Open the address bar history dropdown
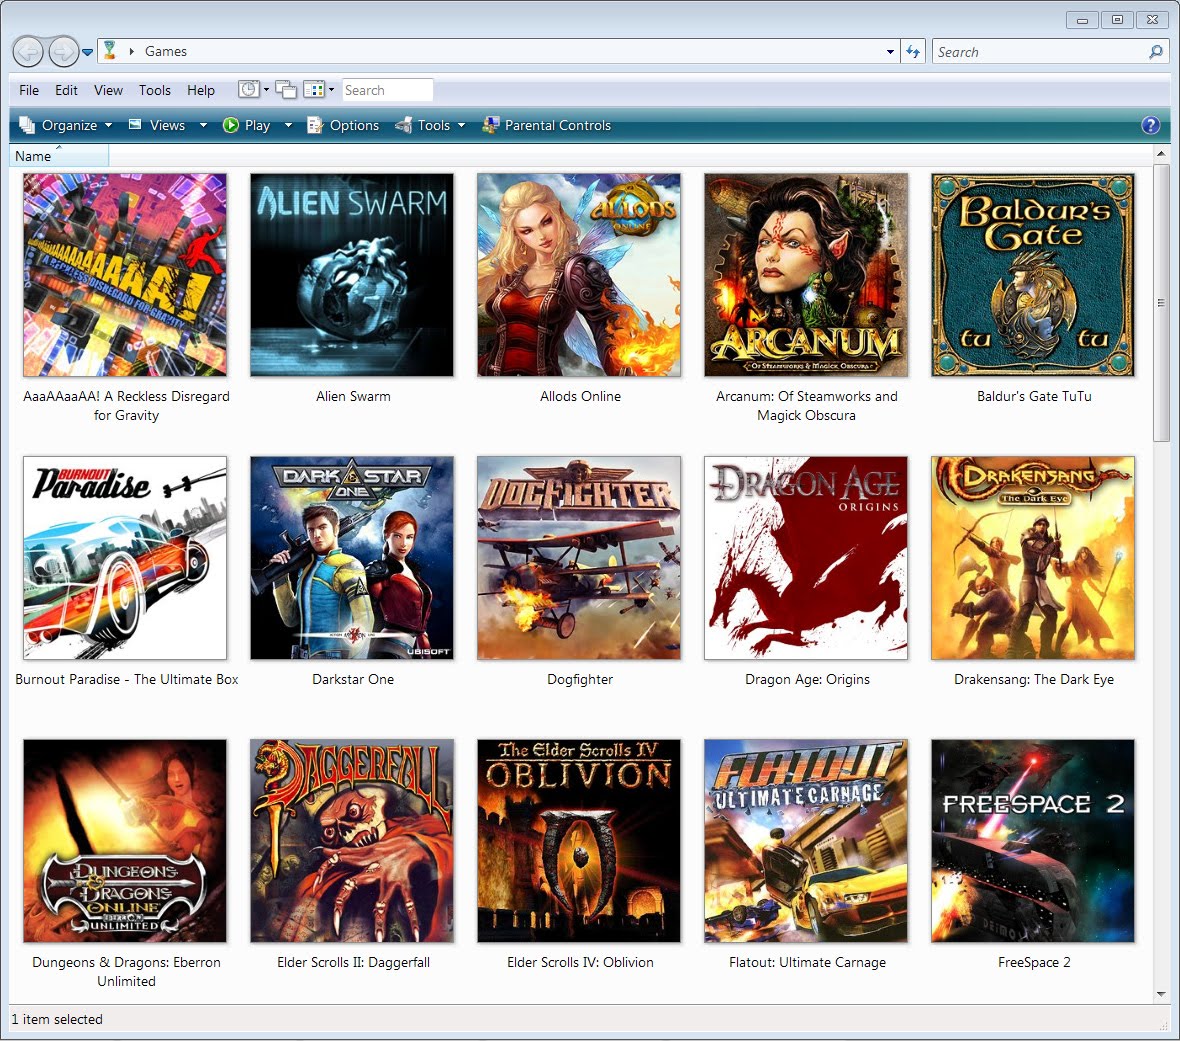 coord(889,51)
